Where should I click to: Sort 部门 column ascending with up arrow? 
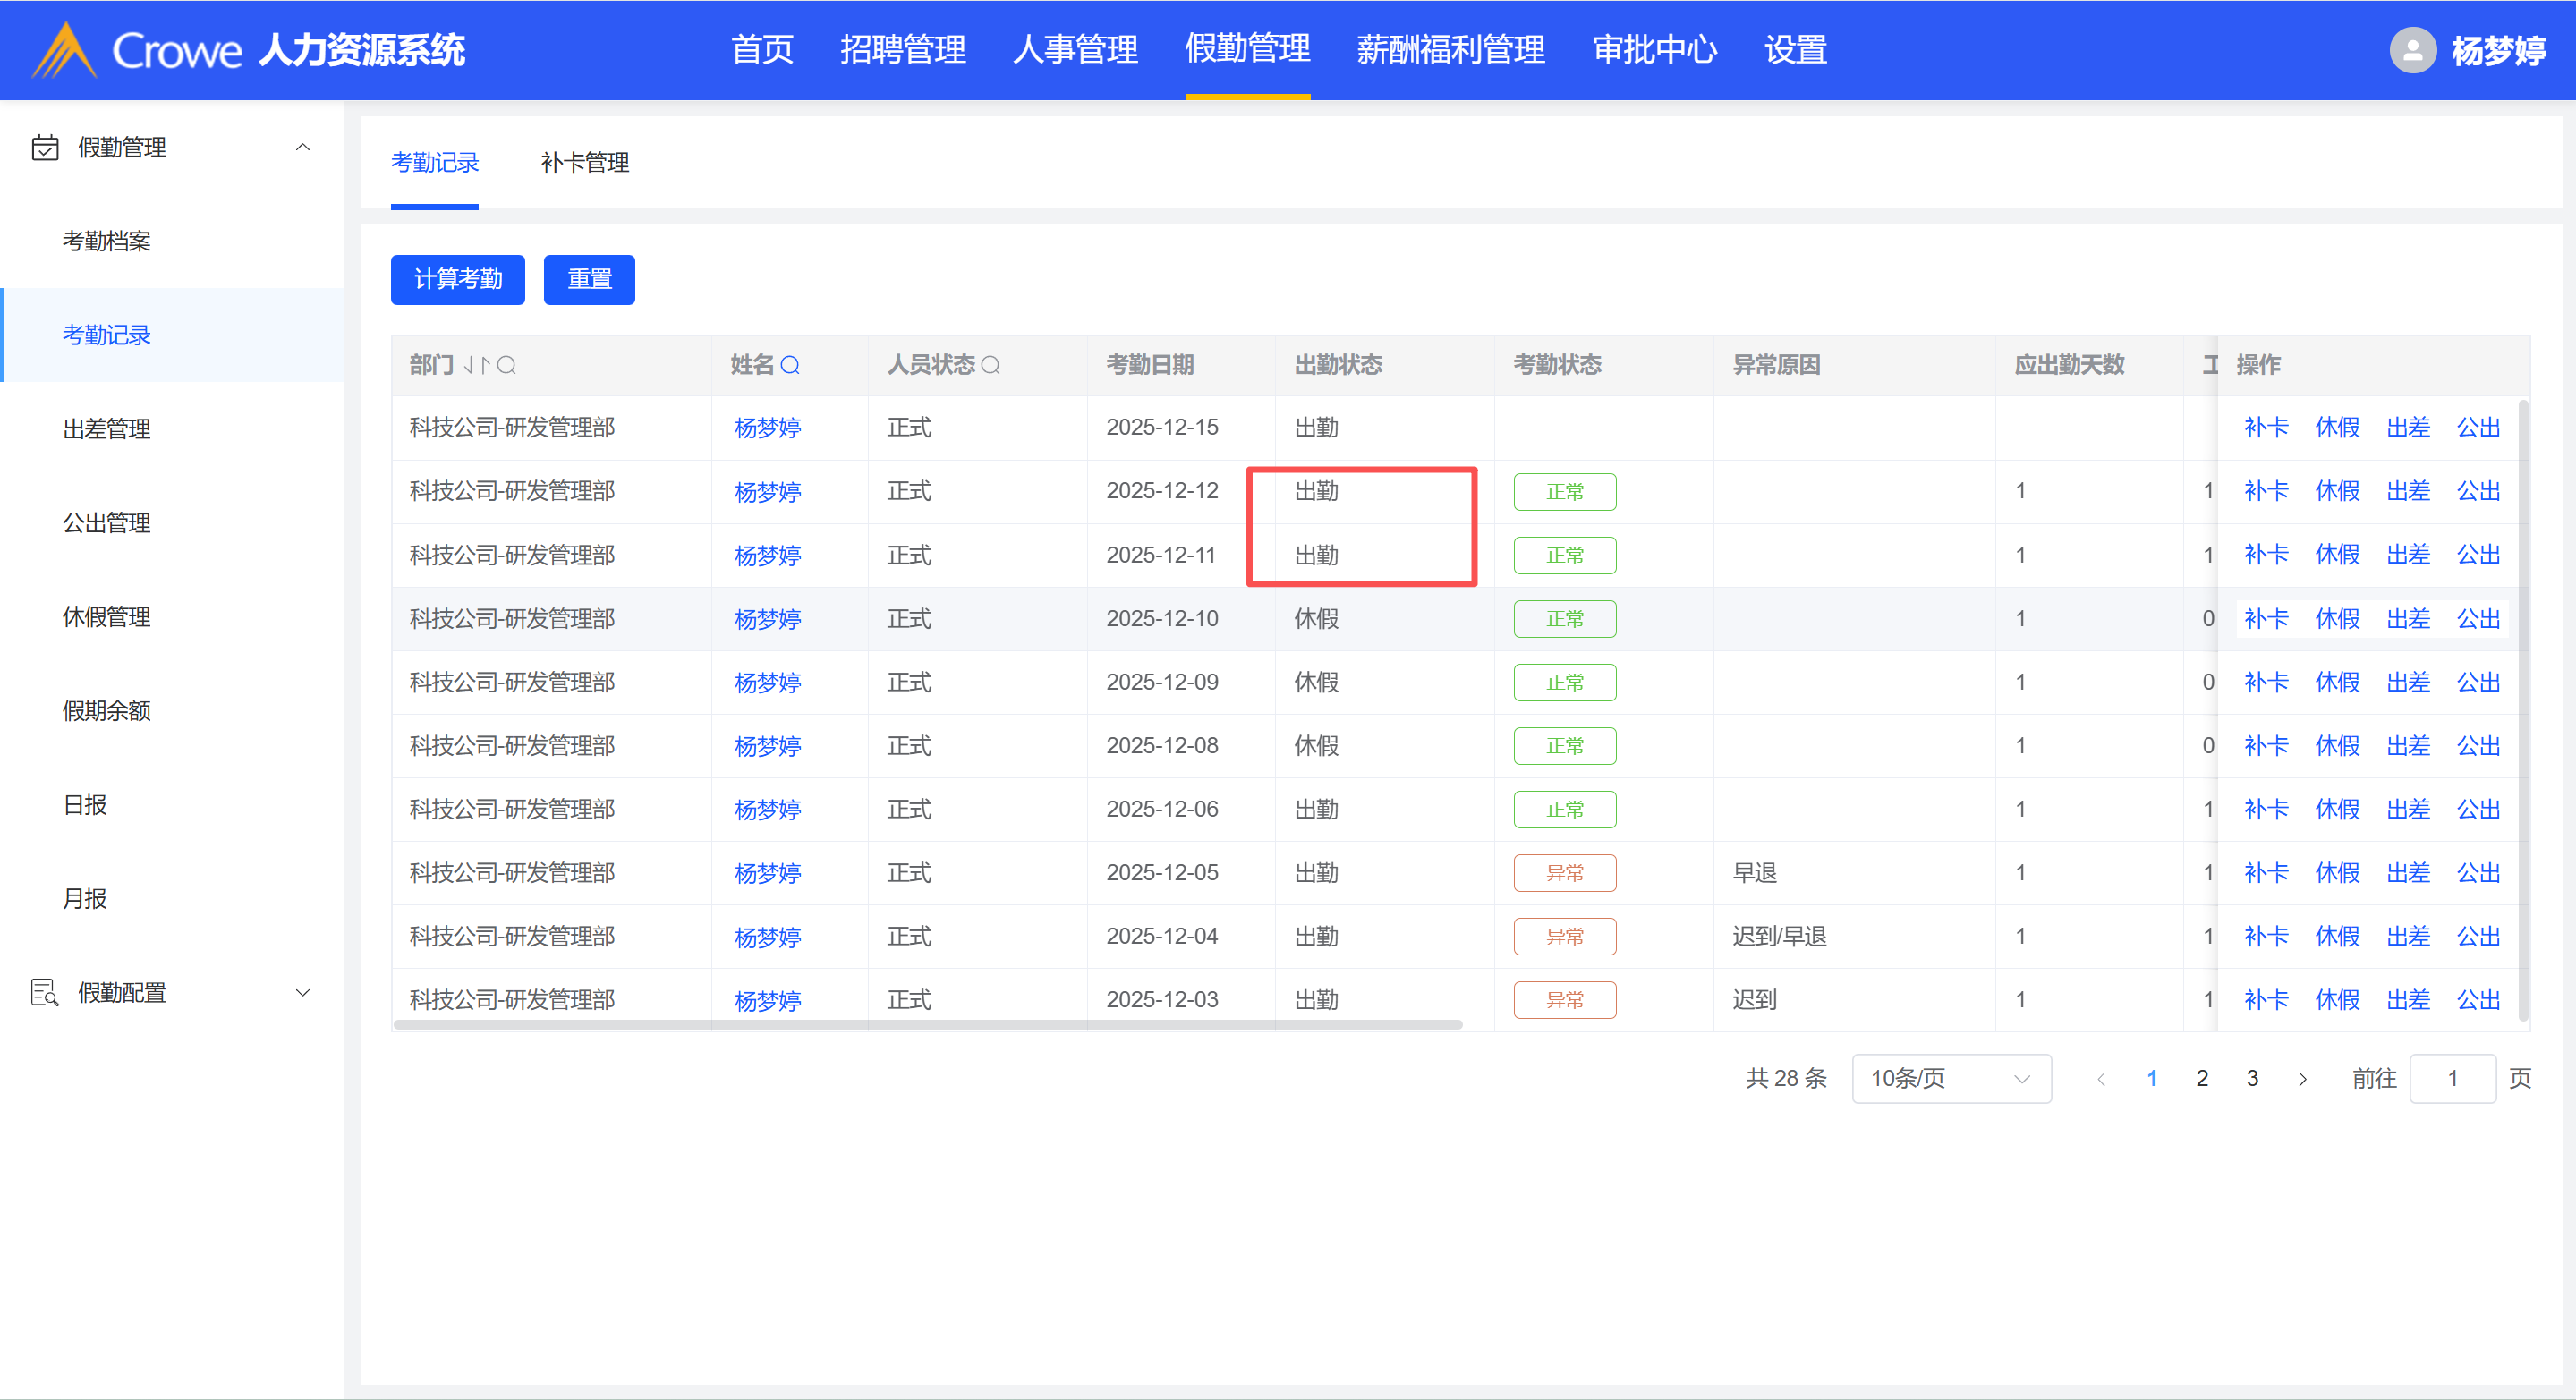(x=485, y=365)
